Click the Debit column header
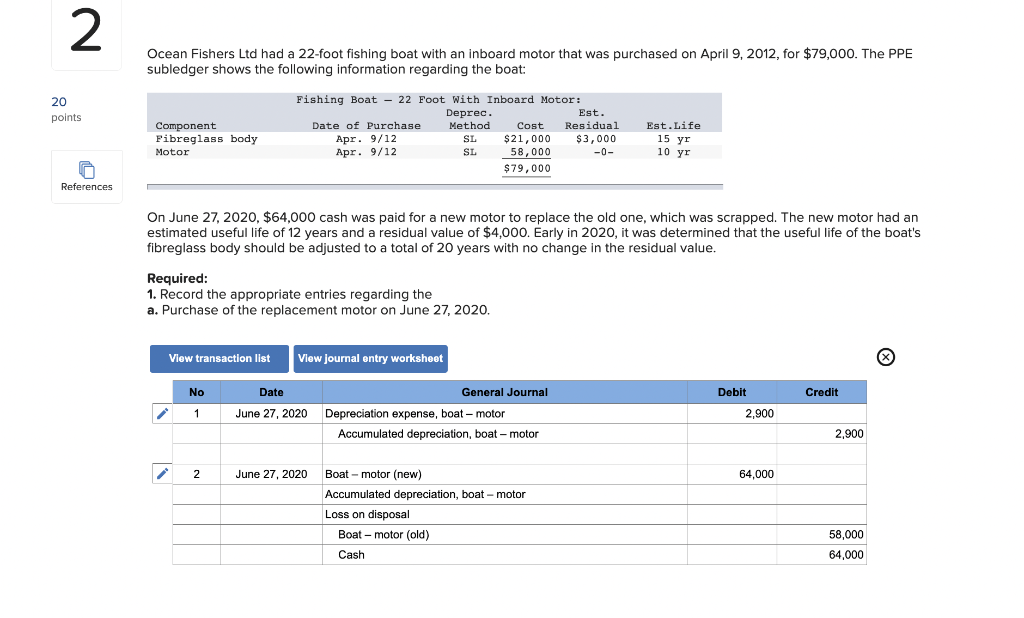1024x618 pixels. tap(731, 391)
